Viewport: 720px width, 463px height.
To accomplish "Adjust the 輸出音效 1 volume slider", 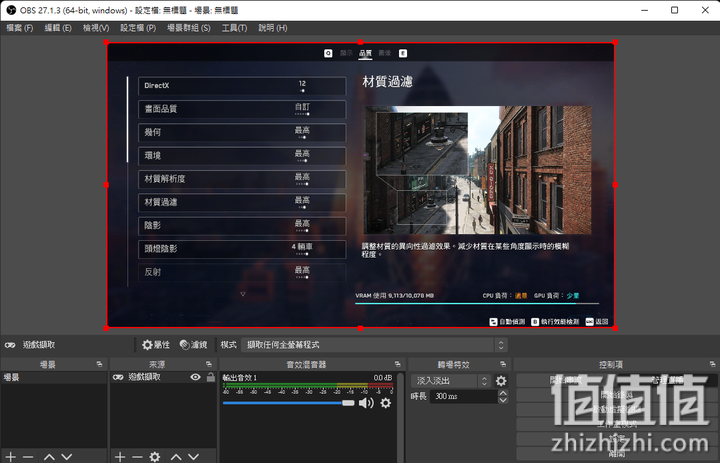I will pos(288,403).
